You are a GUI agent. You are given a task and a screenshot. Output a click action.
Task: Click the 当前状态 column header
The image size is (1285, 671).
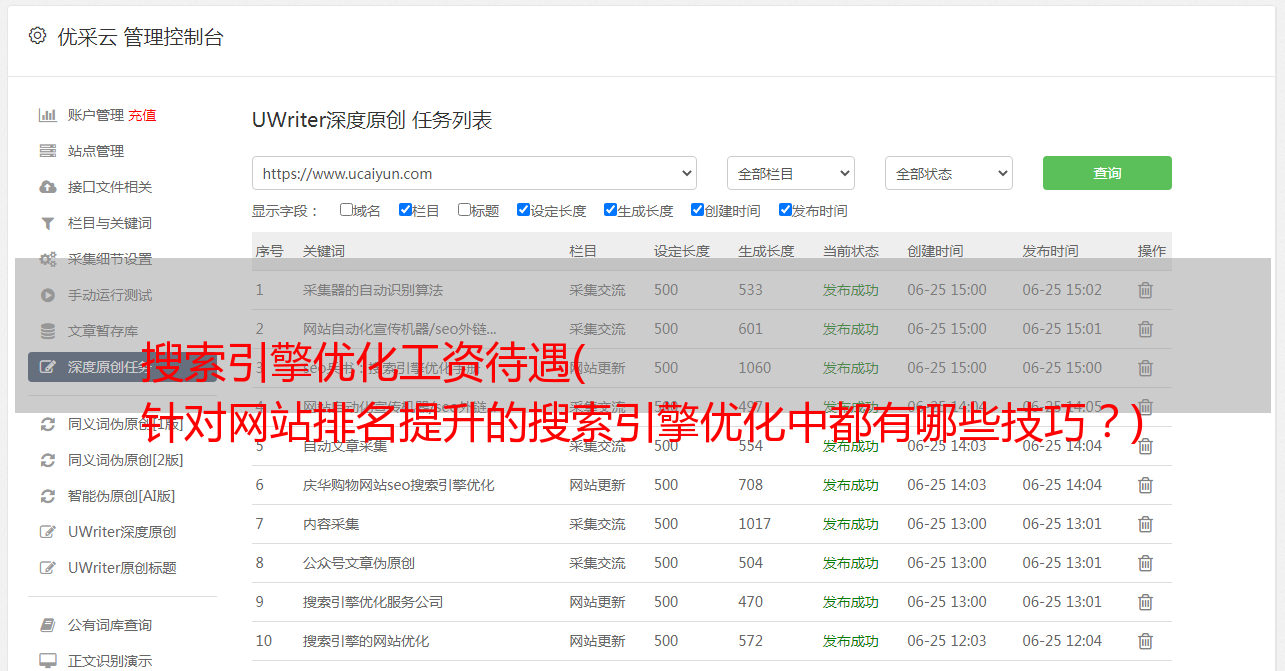pyautogui.click(x=851, y=251)
